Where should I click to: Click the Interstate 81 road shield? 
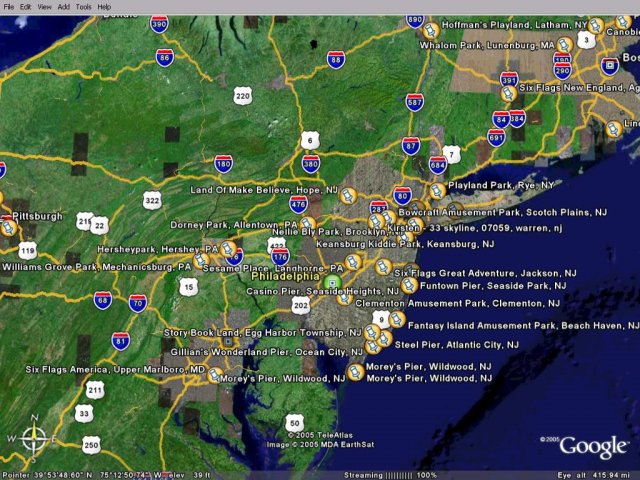click(x=121, y=341)
